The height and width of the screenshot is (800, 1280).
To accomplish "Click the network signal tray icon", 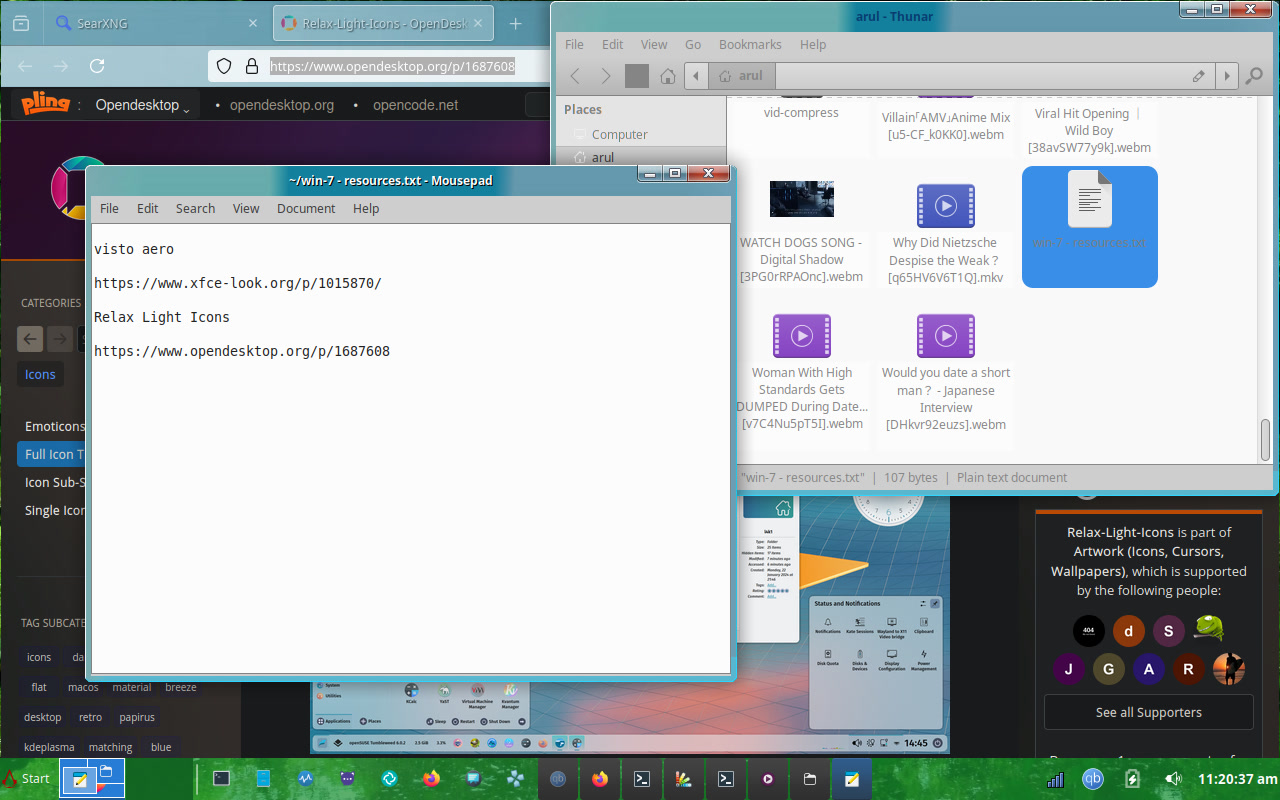I will point(1056,778).
